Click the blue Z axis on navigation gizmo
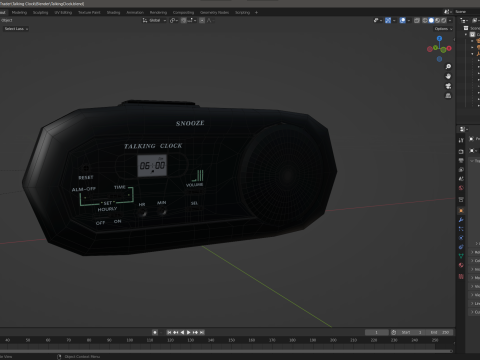Screen dimensions: 480x360 pos(439,39)
